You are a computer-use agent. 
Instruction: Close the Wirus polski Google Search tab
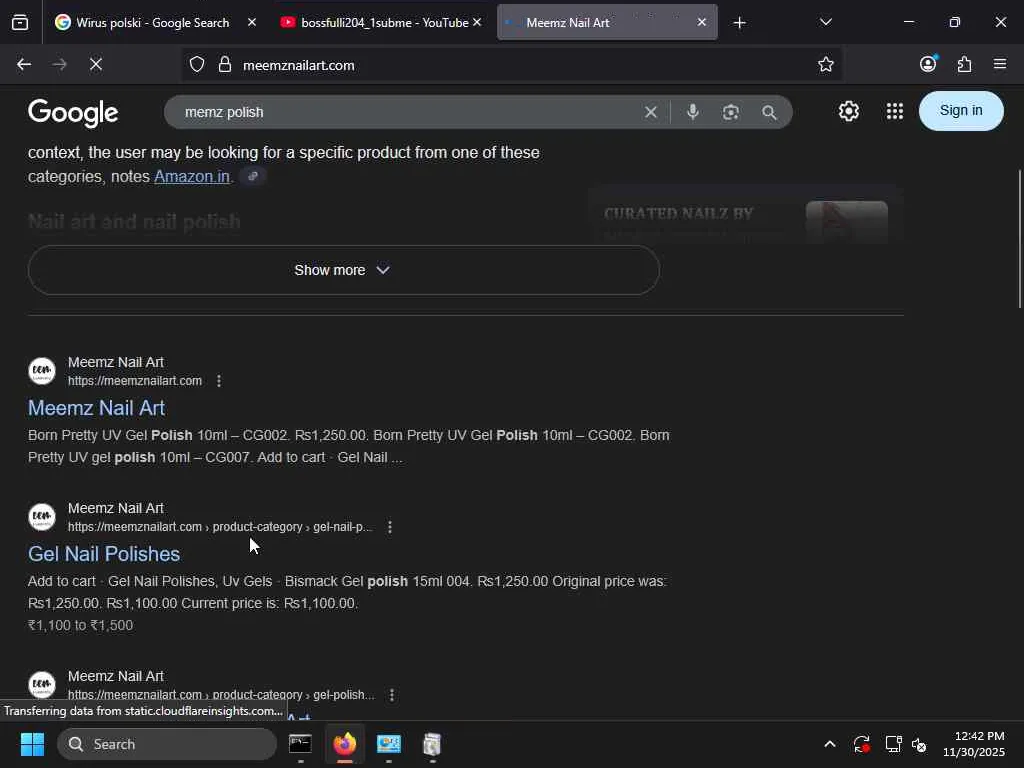252,22
